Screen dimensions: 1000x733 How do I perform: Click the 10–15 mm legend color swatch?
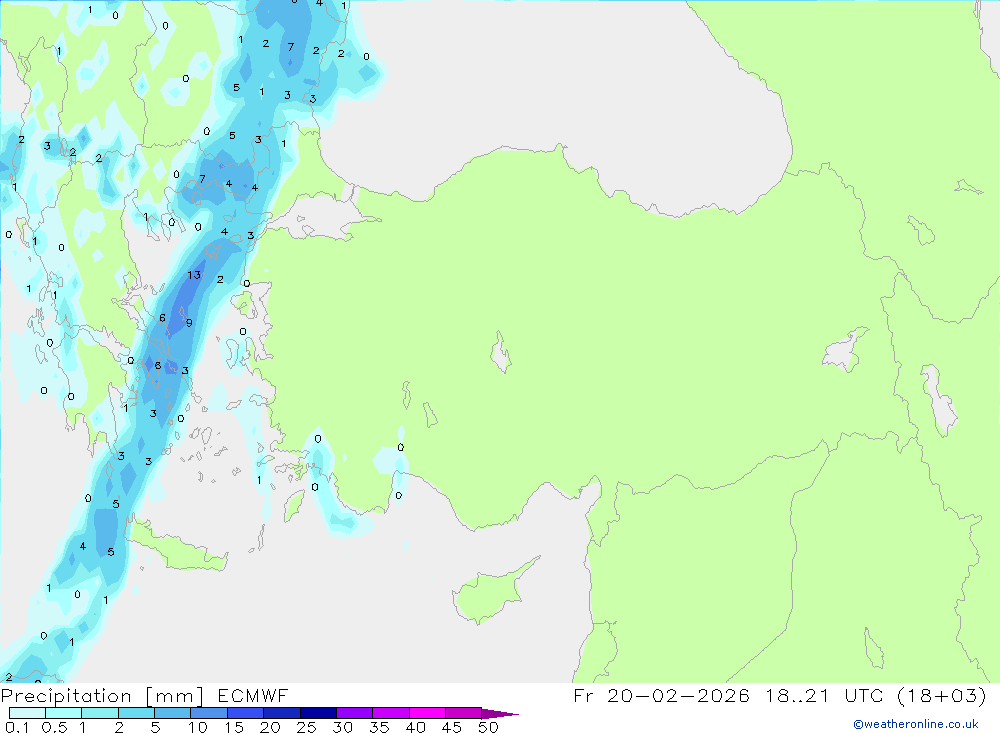point(209,713)
